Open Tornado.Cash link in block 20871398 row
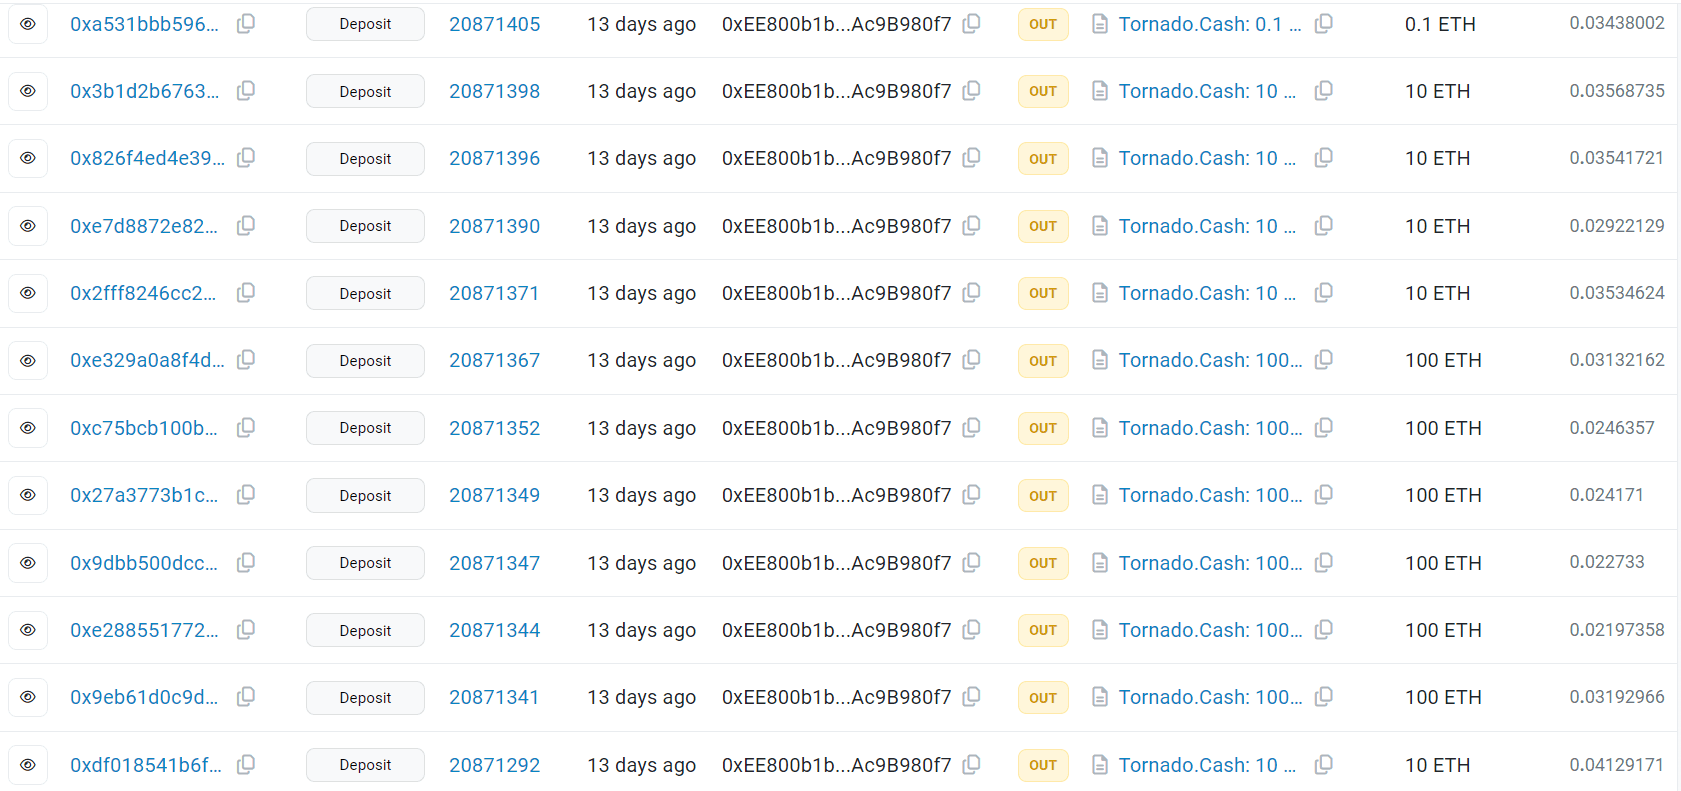This screenshot has height=791, width=1681. coord(1206,91)
